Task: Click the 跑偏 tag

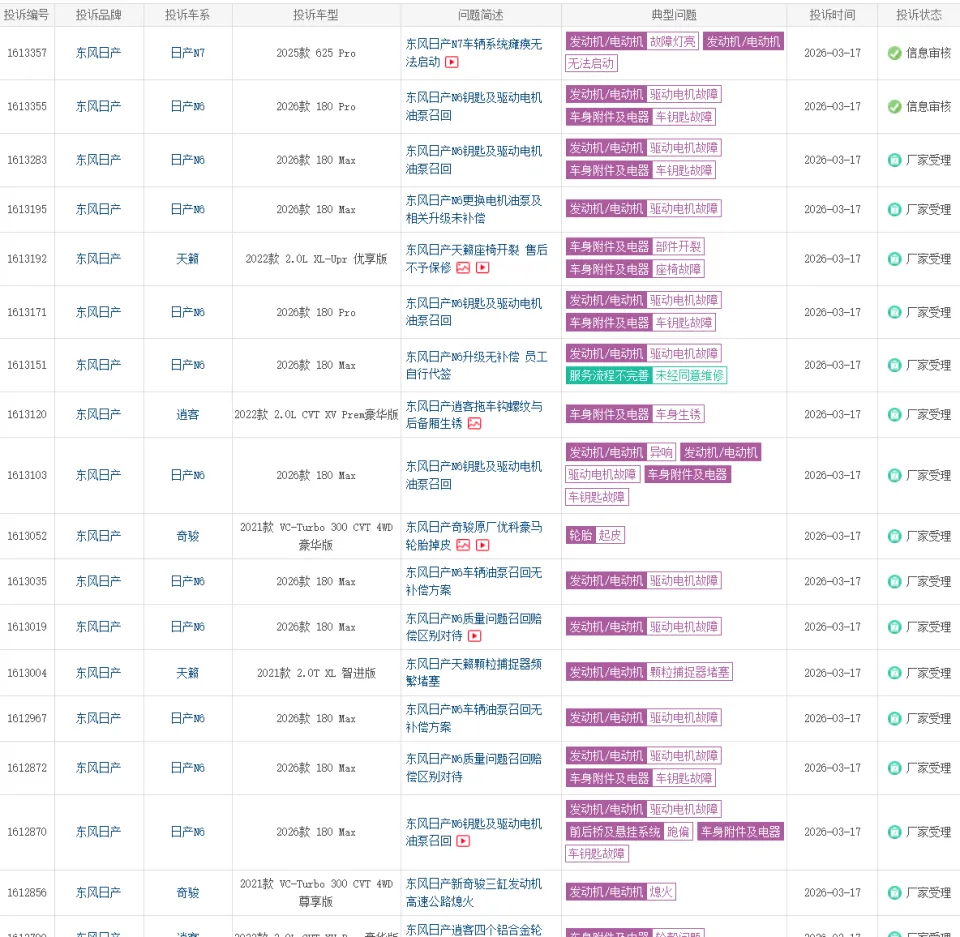Action: 678,832
